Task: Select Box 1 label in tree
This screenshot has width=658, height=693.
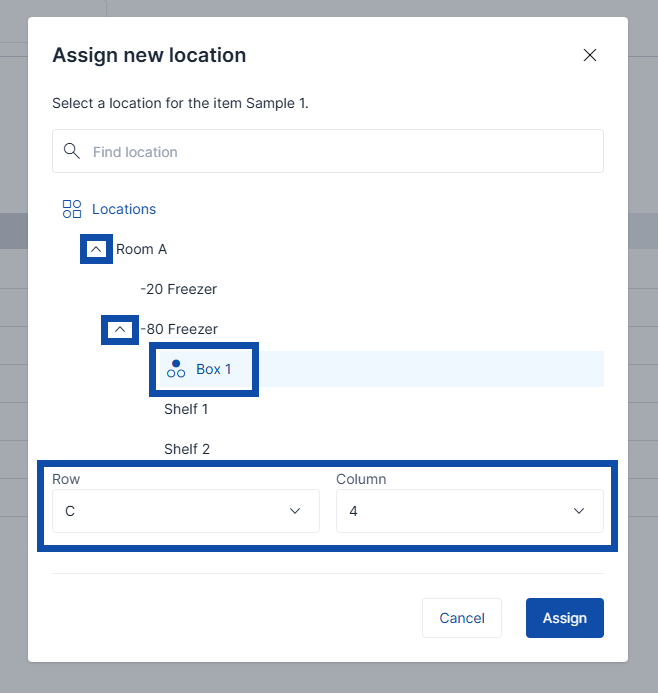Action: [x=213, y=369]
